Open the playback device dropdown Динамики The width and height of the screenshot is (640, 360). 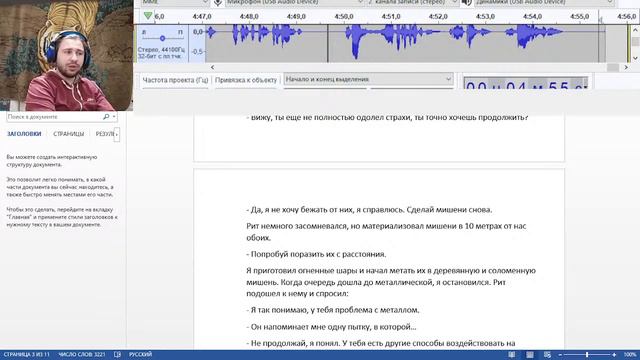coord(544,2)
